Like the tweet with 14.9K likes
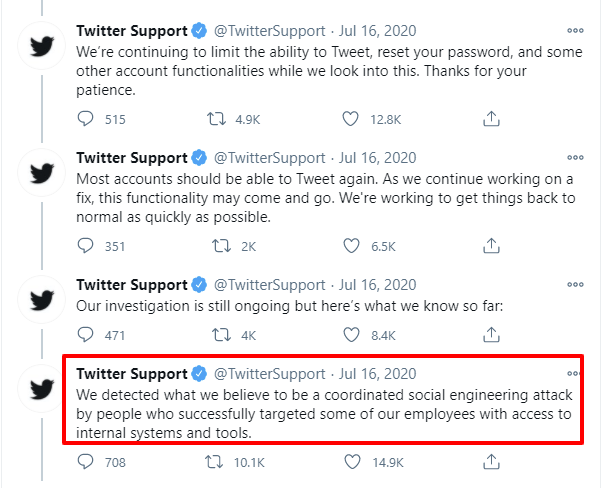This screenshot has width=606, height=488. [352, 462]
